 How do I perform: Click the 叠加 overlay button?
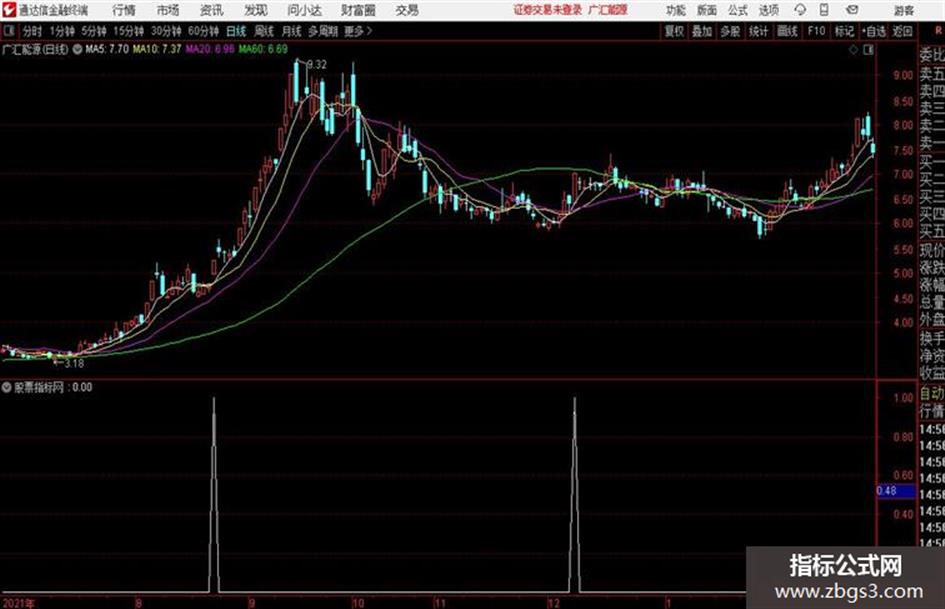pos(702,31)
